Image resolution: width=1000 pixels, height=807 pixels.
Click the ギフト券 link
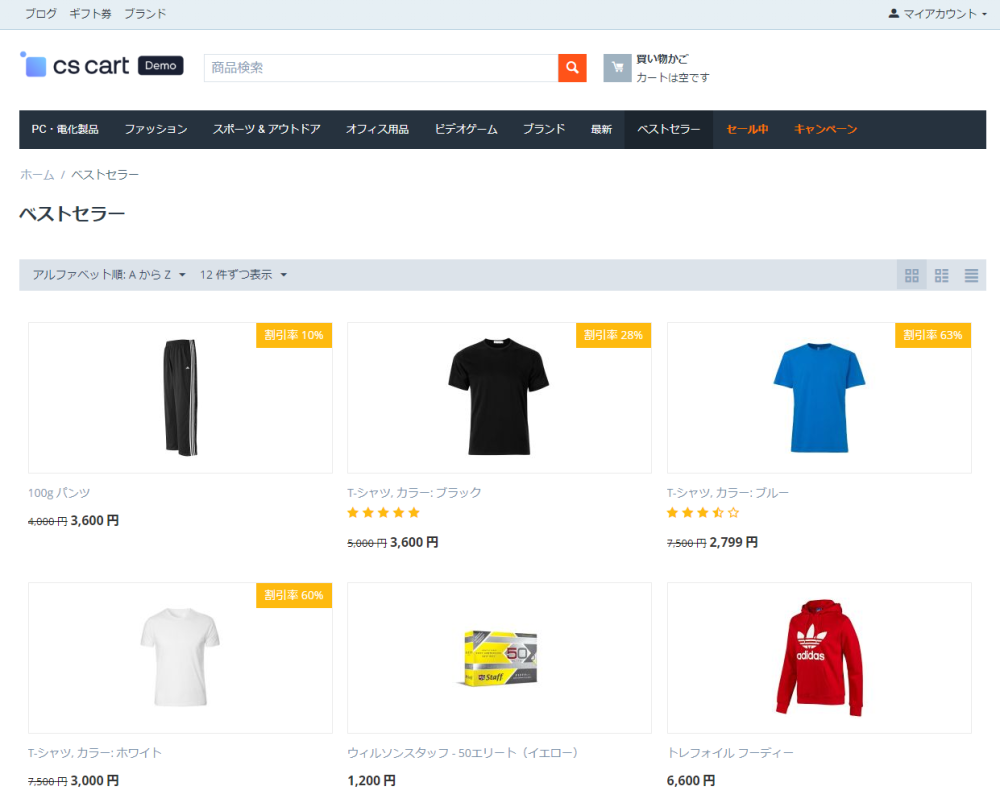tap(90, 13)
